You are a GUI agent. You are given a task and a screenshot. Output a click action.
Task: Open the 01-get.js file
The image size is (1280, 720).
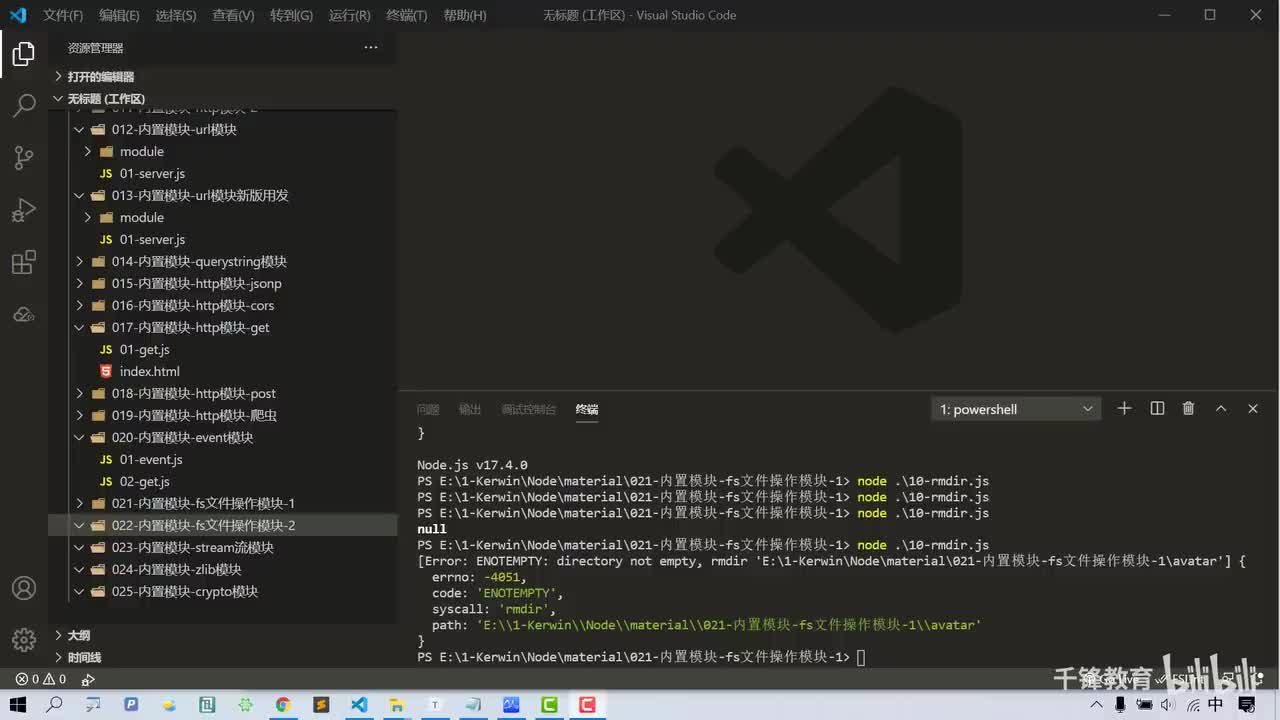[144, 349]
